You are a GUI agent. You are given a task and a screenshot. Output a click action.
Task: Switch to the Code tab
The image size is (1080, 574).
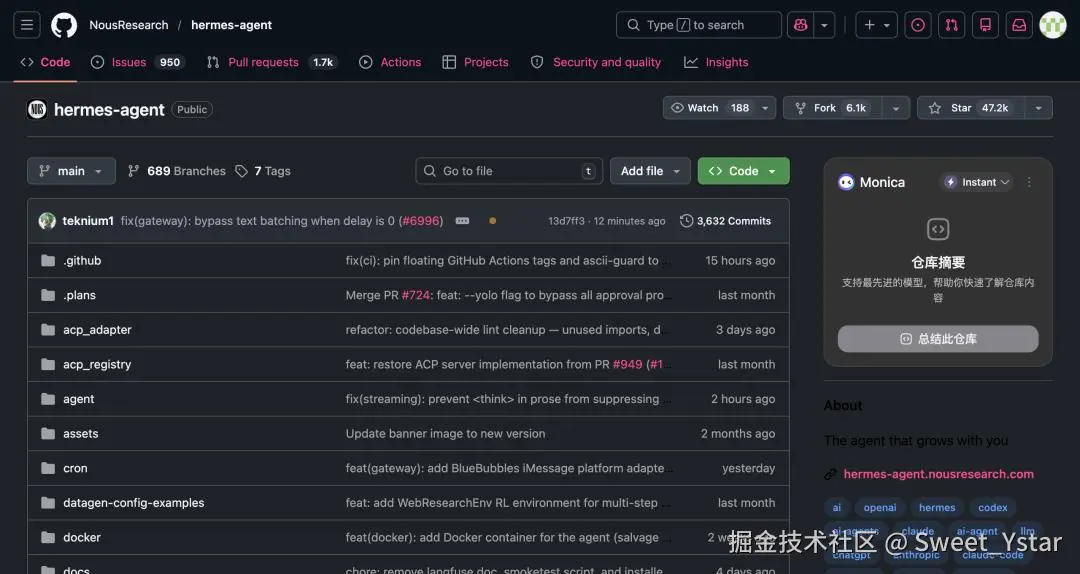45,62
